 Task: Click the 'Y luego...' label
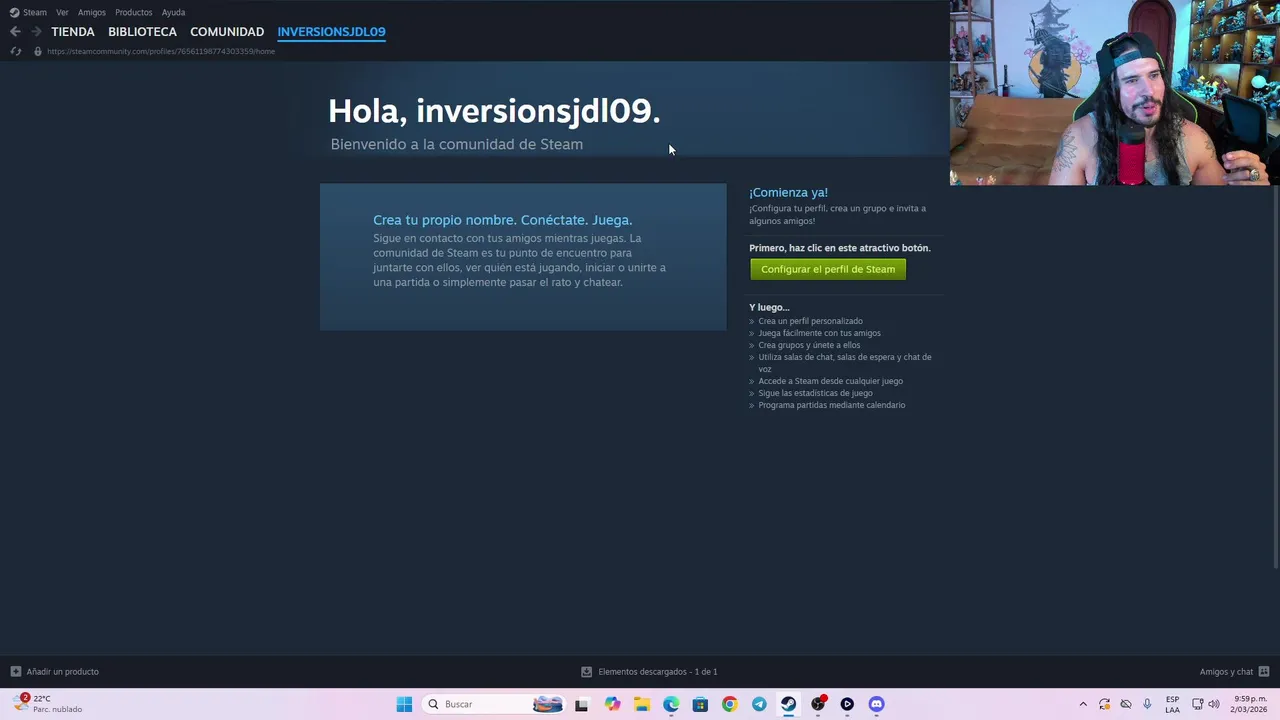pyautogui.click(x=768, y=307)
